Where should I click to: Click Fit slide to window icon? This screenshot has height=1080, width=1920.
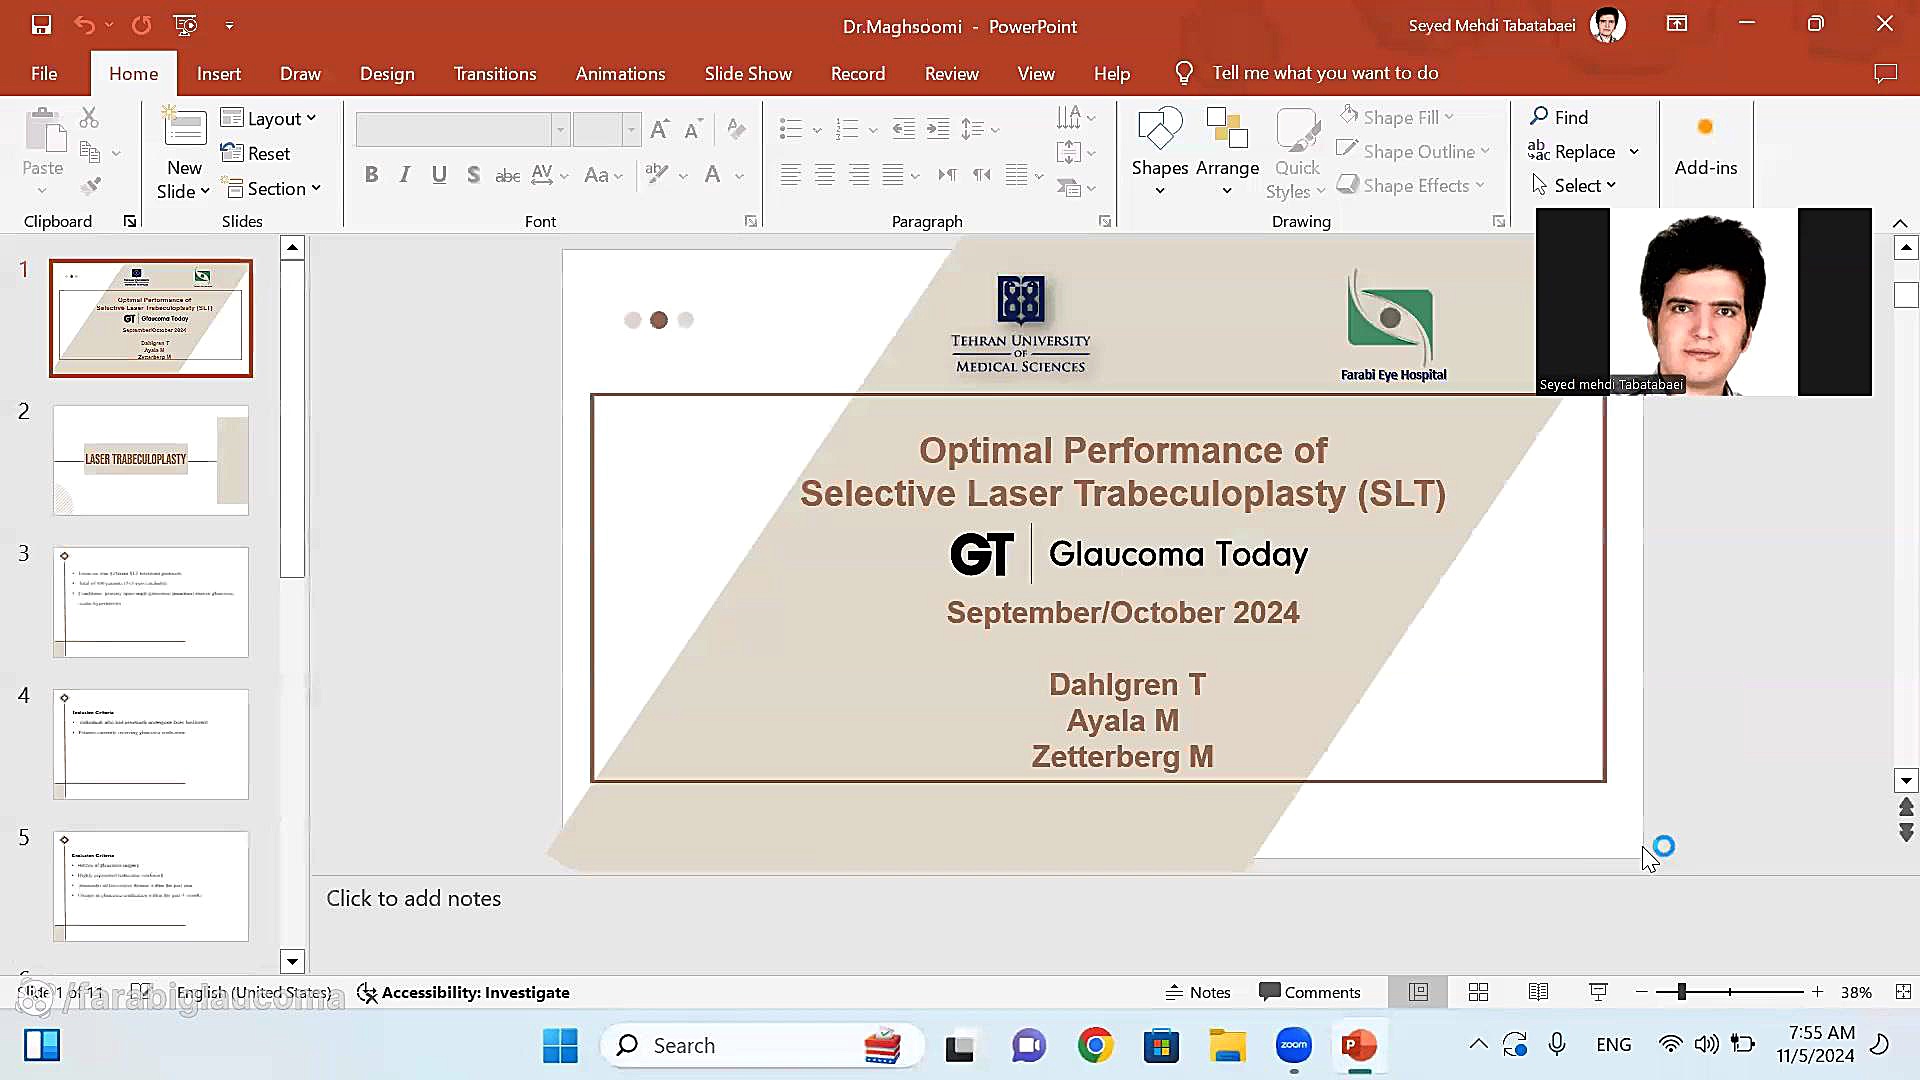(1903, 992)
